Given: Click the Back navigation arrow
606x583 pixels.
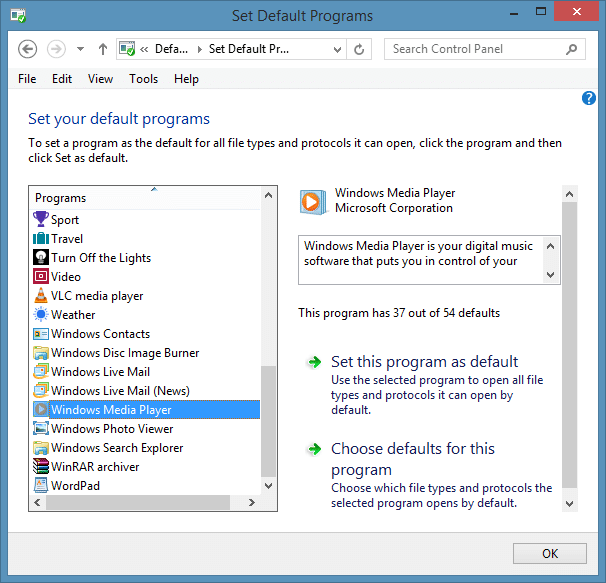Looking at the screenshot, I should click(27, 49).
